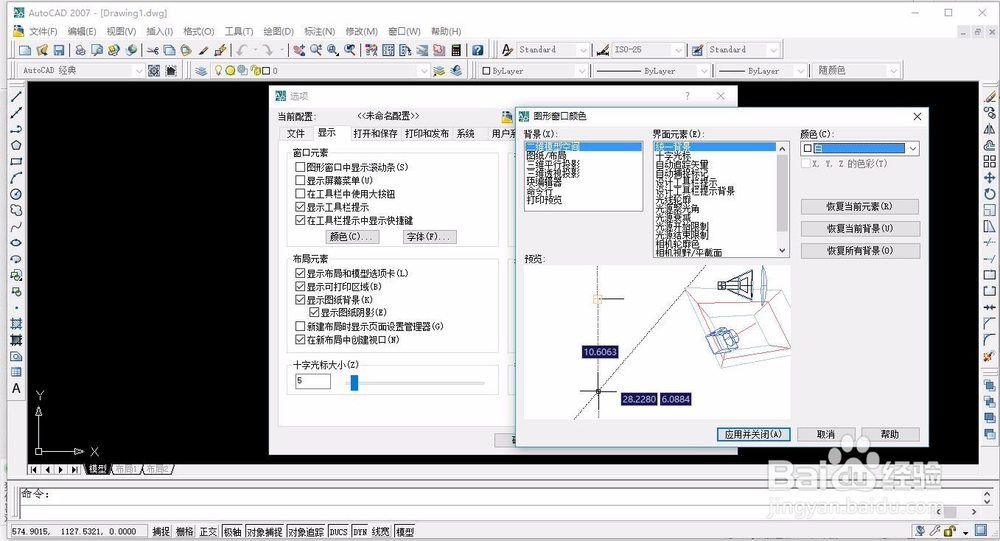
Task: Uncheck '在工具栏提示中显示快捷键' checkbox
Action: click(x=300, y=221)
